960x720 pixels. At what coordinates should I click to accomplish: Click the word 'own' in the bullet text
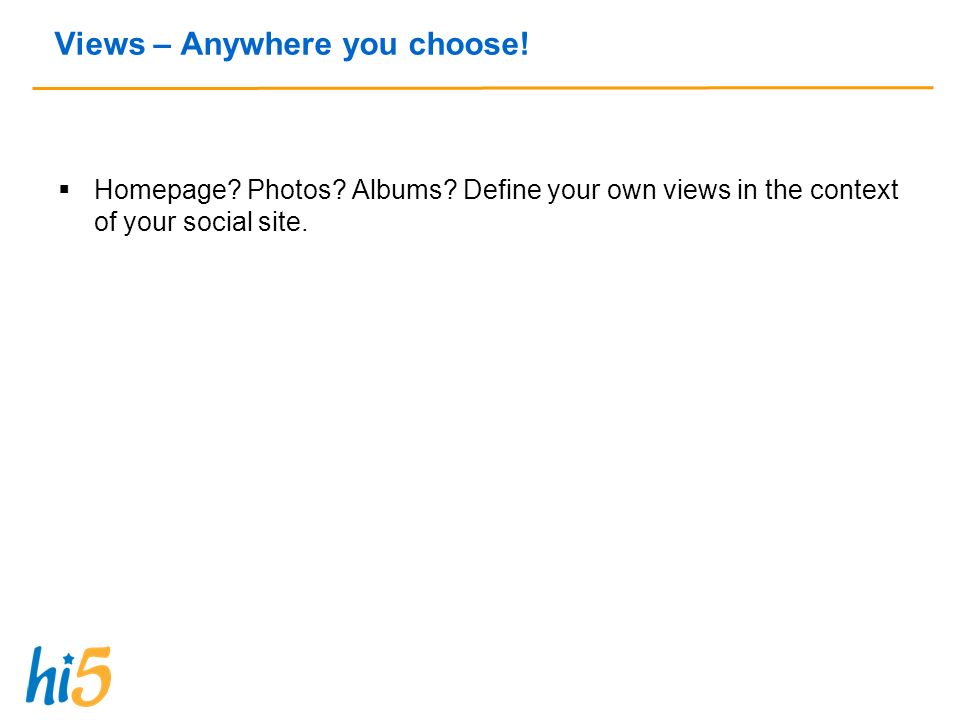click(632, 192)
